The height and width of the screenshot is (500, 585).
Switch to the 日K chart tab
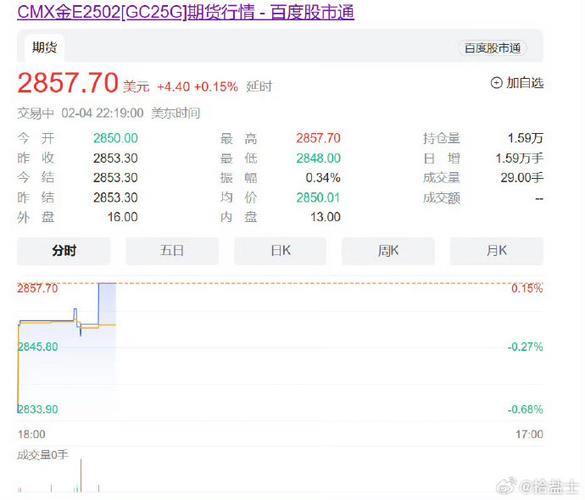pyautogui.click(x=280, y=251)
